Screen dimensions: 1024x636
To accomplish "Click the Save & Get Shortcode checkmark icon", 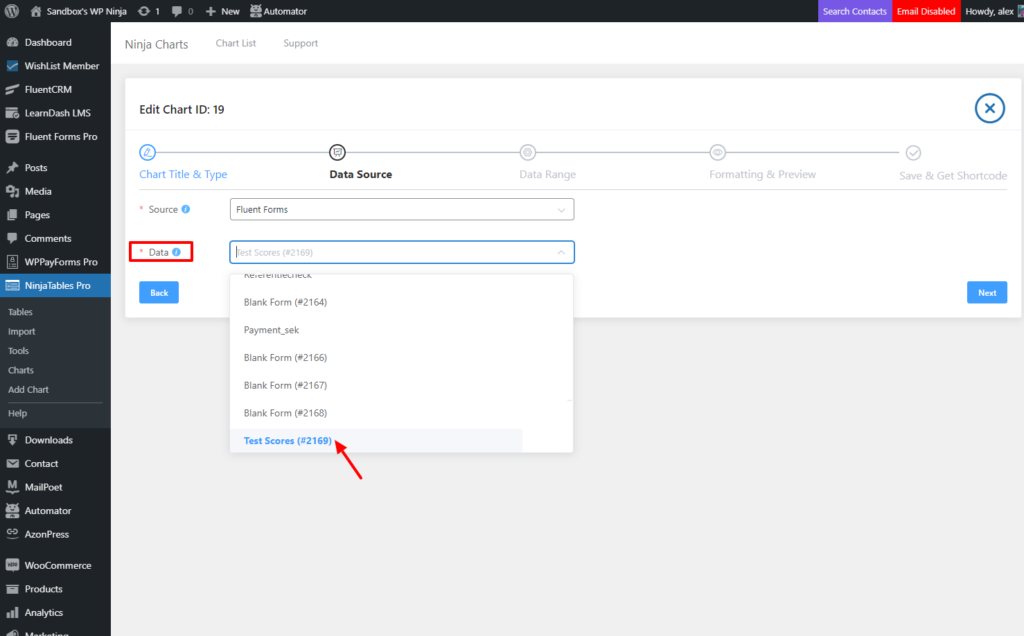I will point(913,152).
